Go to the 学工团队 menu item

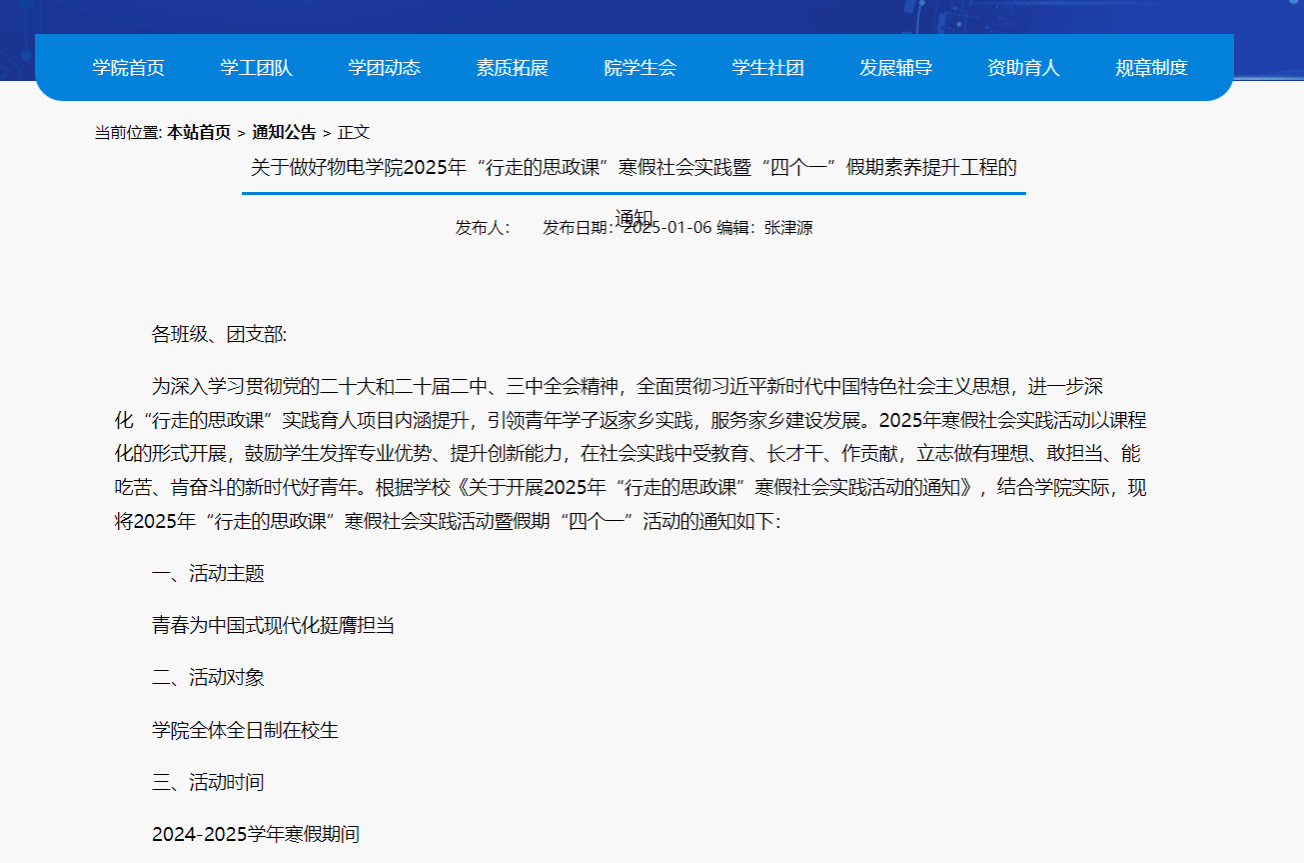[256, 68]
